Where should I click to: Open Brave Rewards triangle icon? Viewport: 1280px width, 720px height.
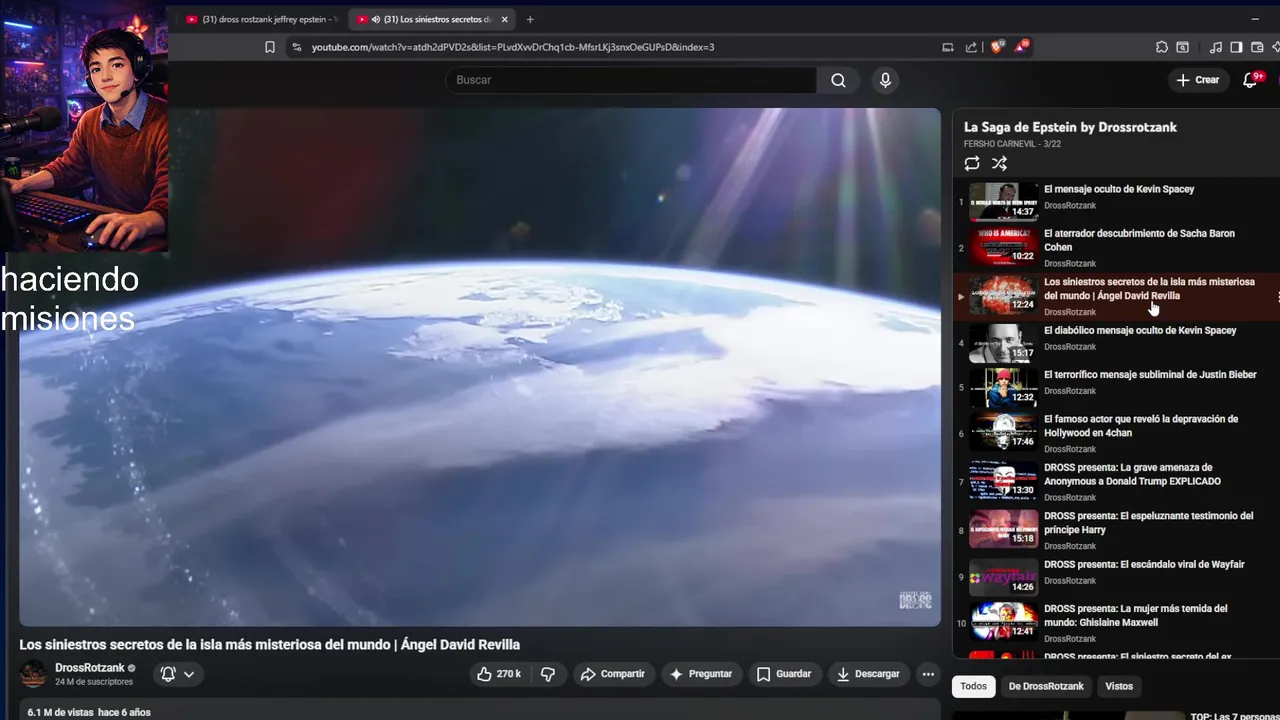tap(1022, 46)
